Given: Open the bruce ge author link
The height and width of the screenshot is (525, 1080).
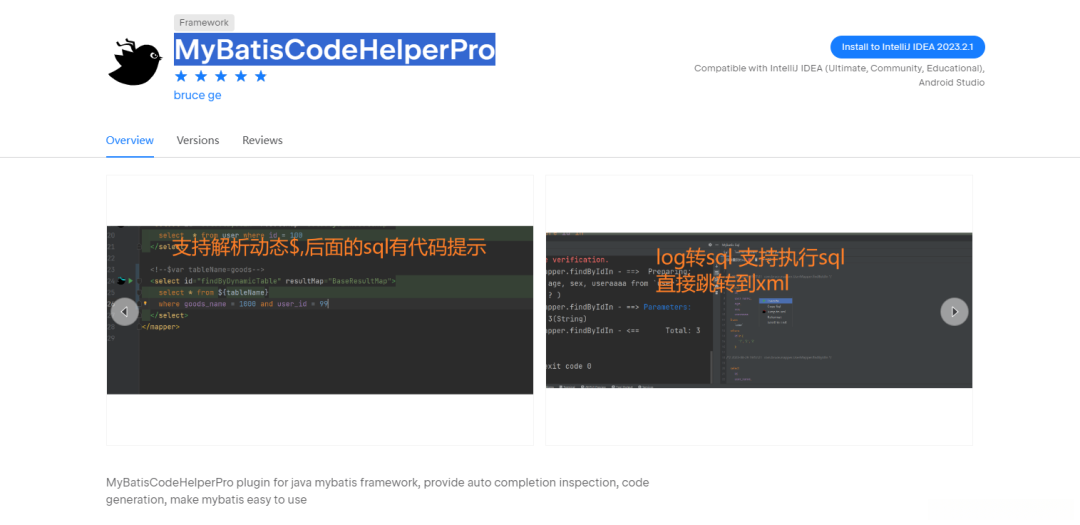Looking at the screenshot, I should point(198,95).
